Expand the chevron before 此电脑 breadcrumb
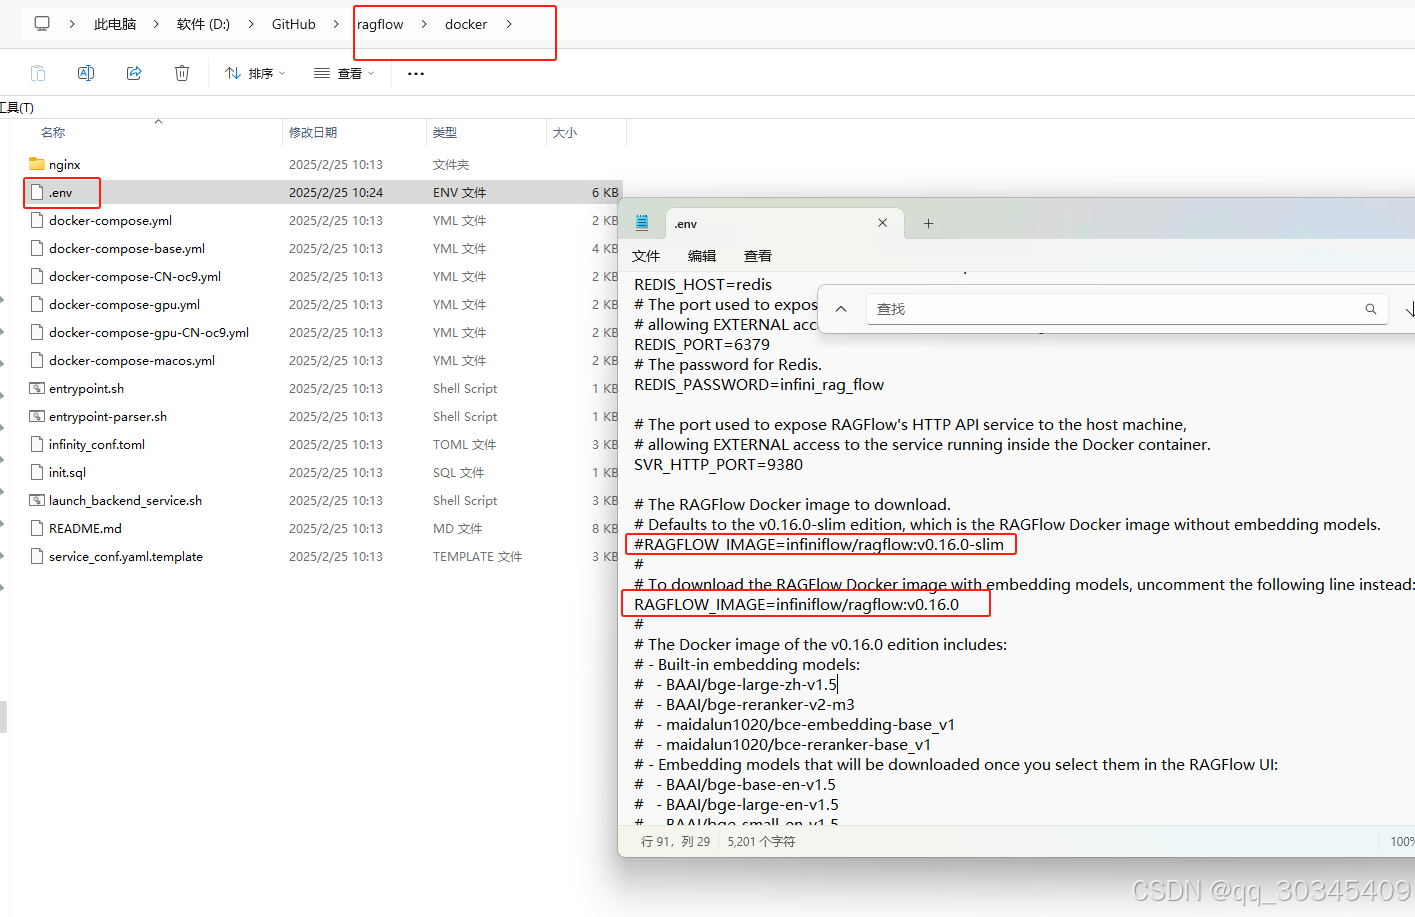1415x917 pixels. pos(72,24)
